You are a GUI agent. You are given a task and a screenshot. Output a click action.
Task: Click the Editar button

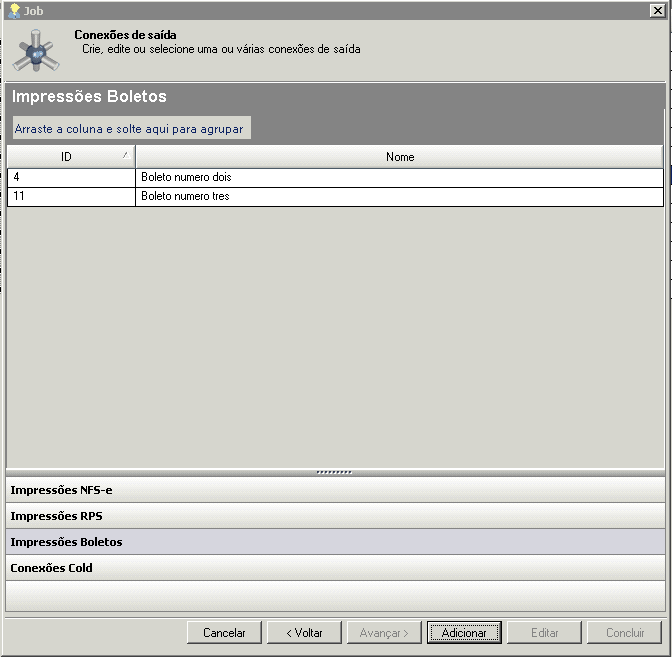pyautogui.click(x=544, y=633)
